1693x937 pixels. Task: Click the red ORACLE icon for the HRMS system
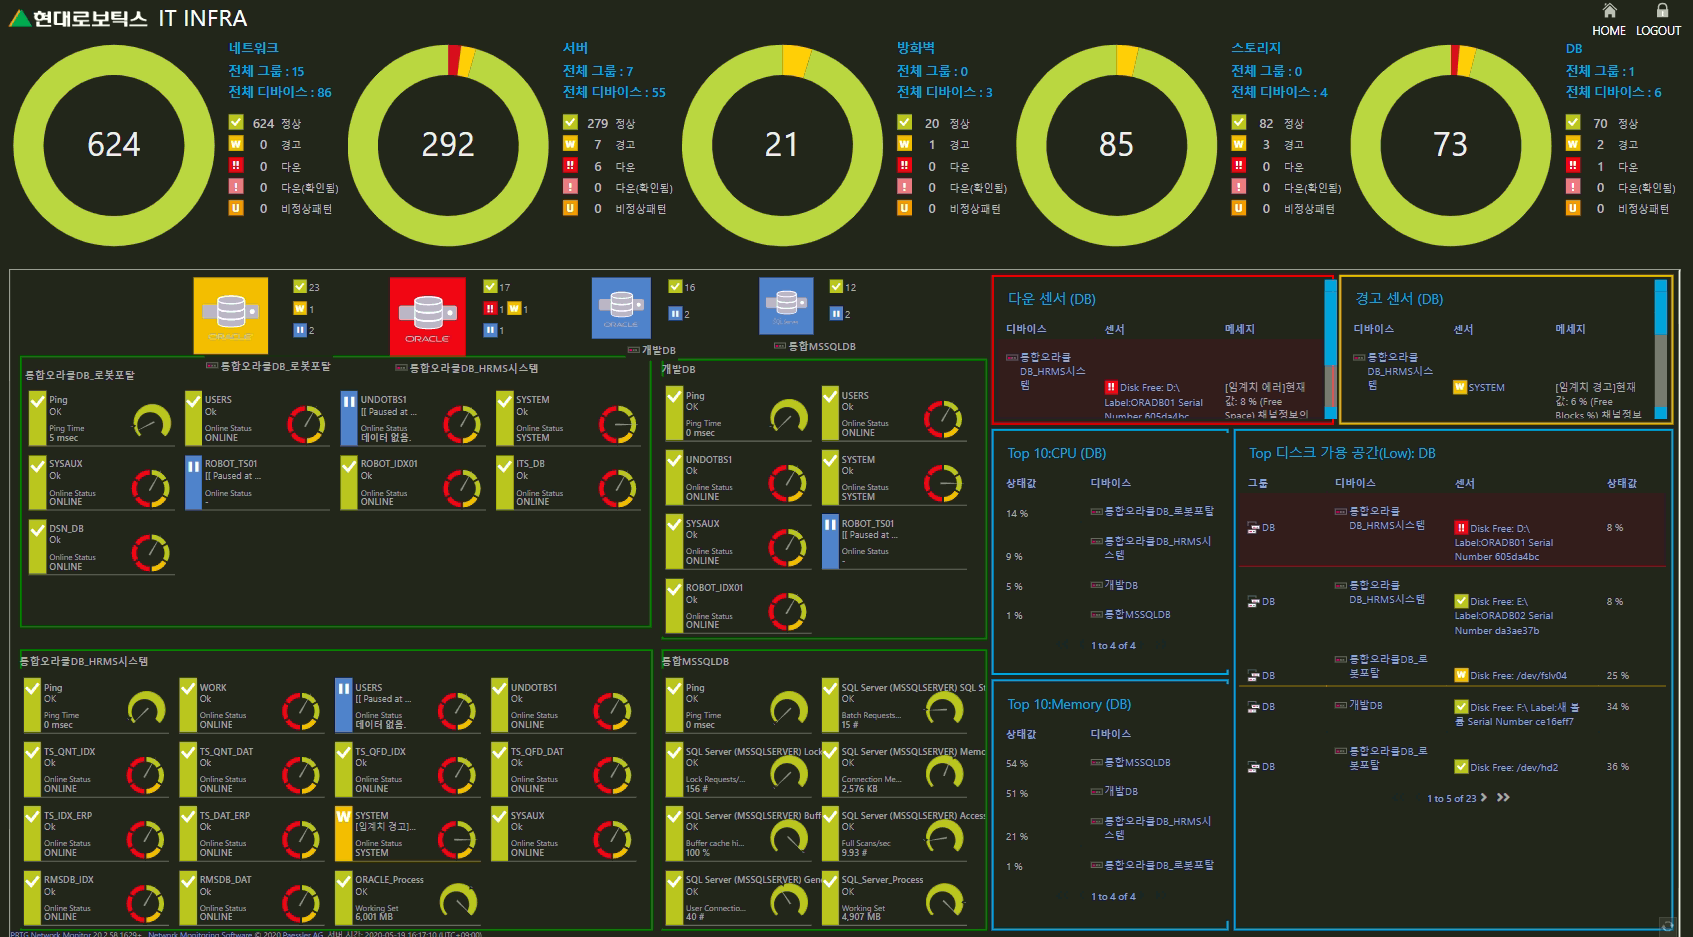(427, 313)
